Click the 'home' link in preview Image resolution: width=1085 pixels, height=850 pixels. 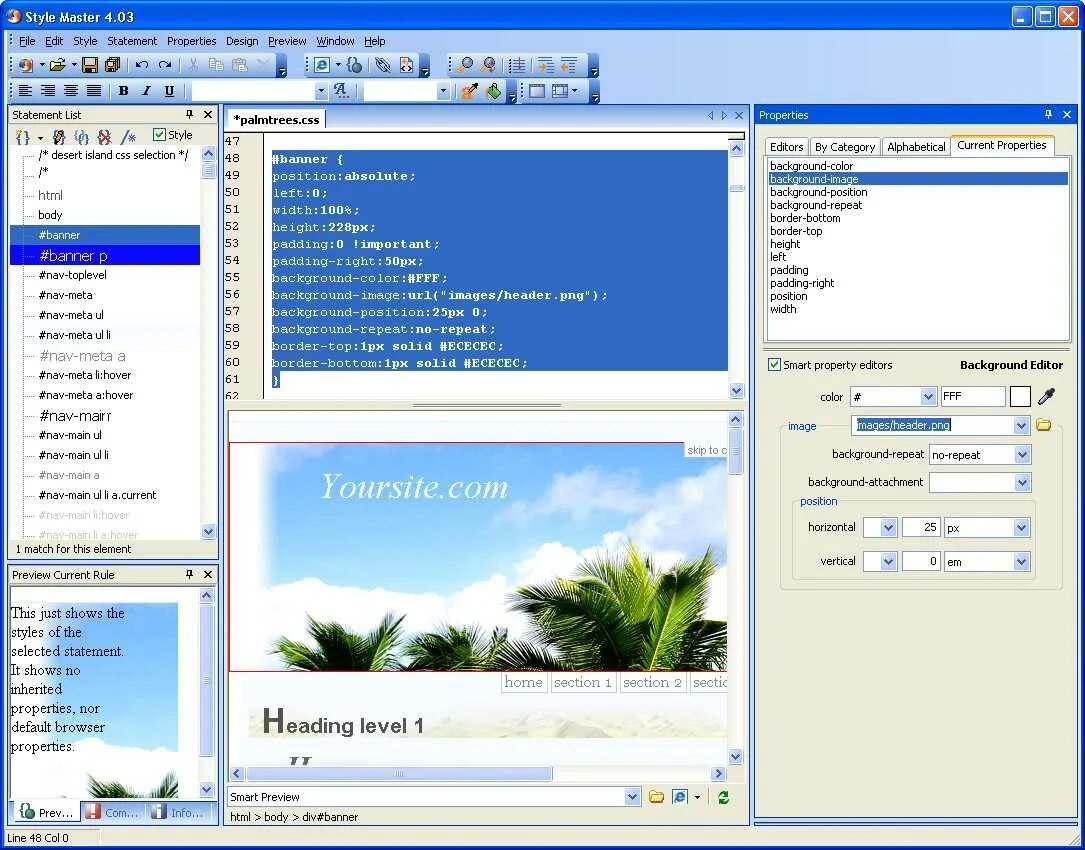[x=524, y=682]
